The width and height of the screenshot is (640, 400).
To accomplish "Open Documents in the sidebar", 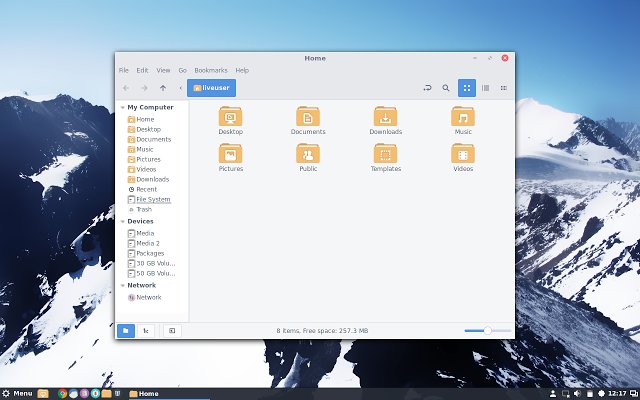I will pyautogui.click(x=149, y=139).
